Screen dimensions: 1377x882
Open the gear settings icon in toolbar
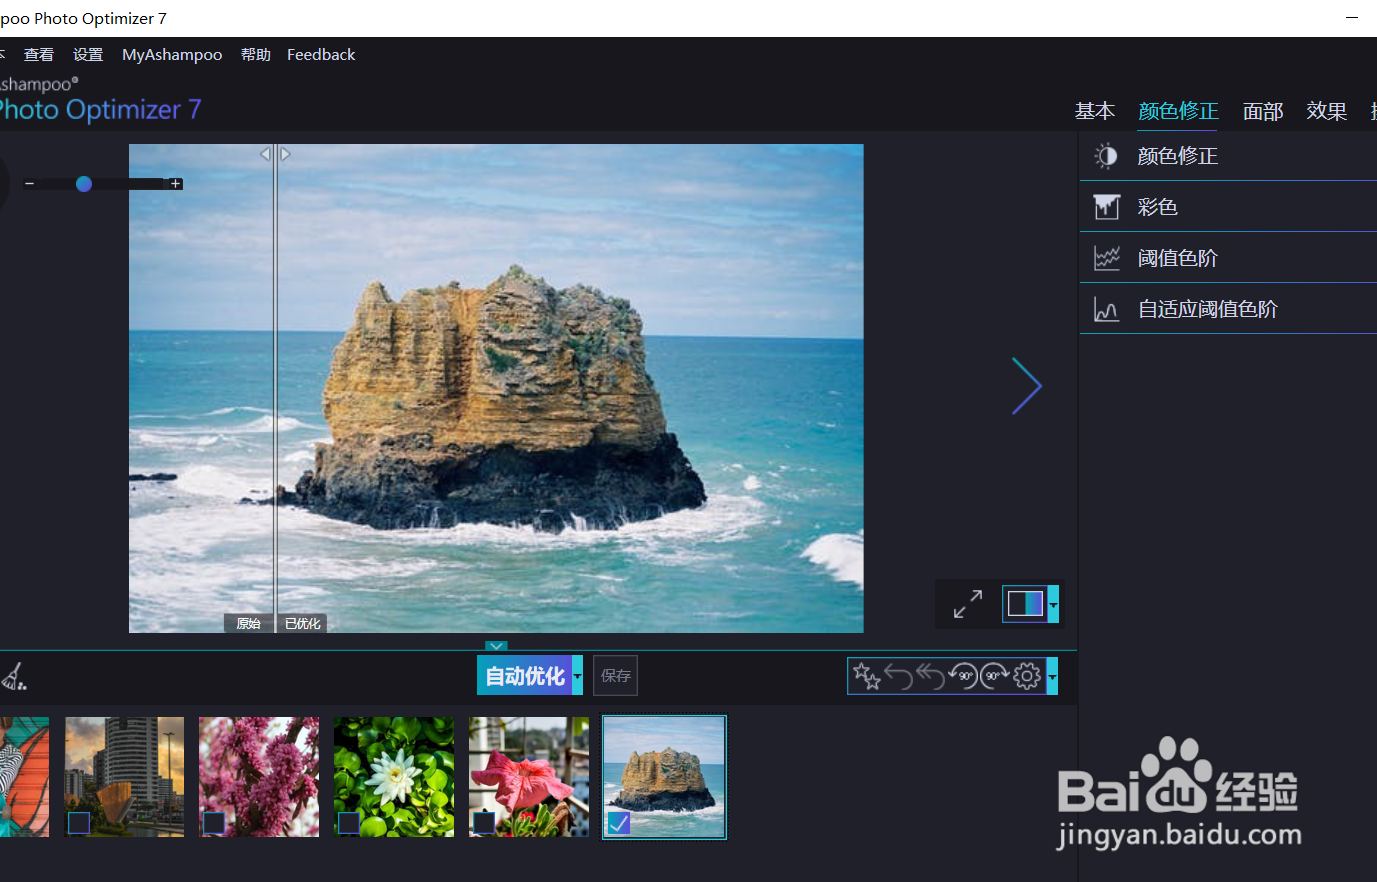(1027, 677)
